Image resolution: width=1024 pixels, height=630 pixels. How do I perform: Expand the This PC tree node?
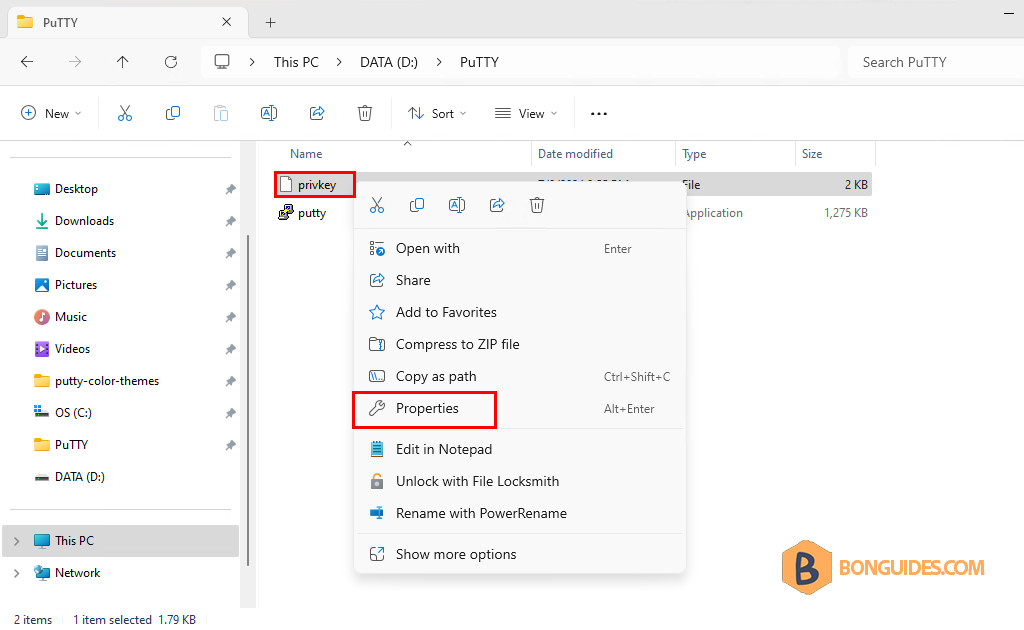point(16,541)
